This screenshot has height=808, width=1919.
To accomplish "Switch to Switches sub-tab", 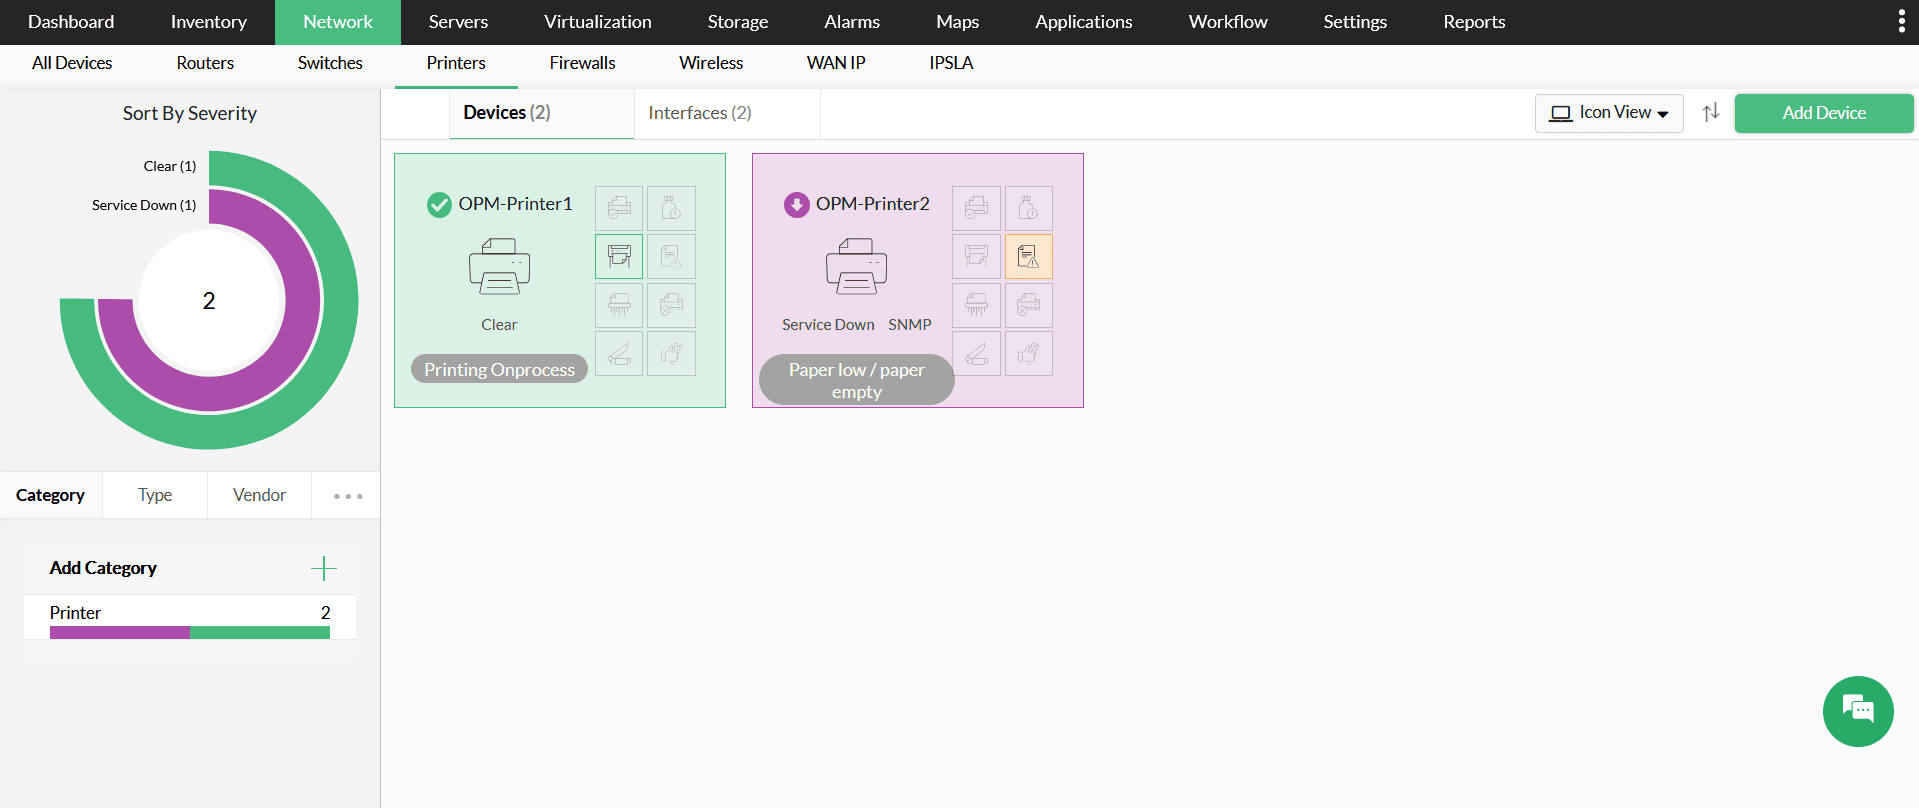I will click(330, 63).
